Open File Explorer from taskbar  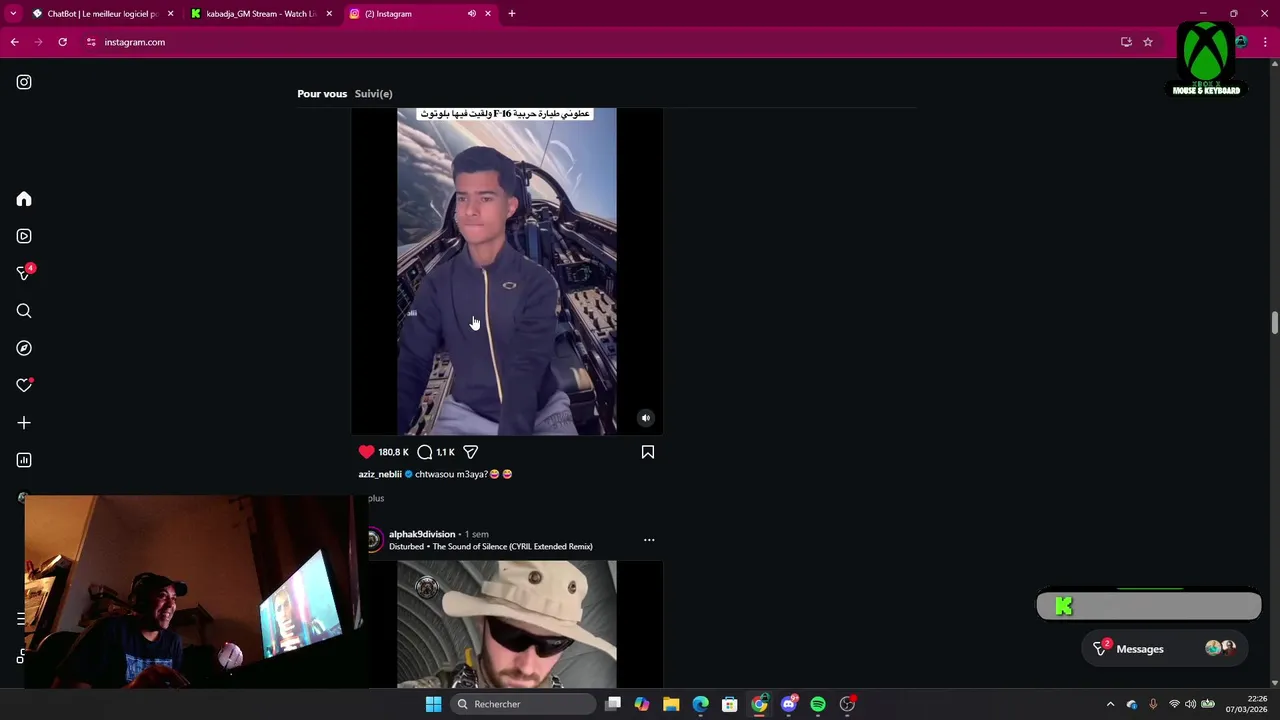click(671, 704)
